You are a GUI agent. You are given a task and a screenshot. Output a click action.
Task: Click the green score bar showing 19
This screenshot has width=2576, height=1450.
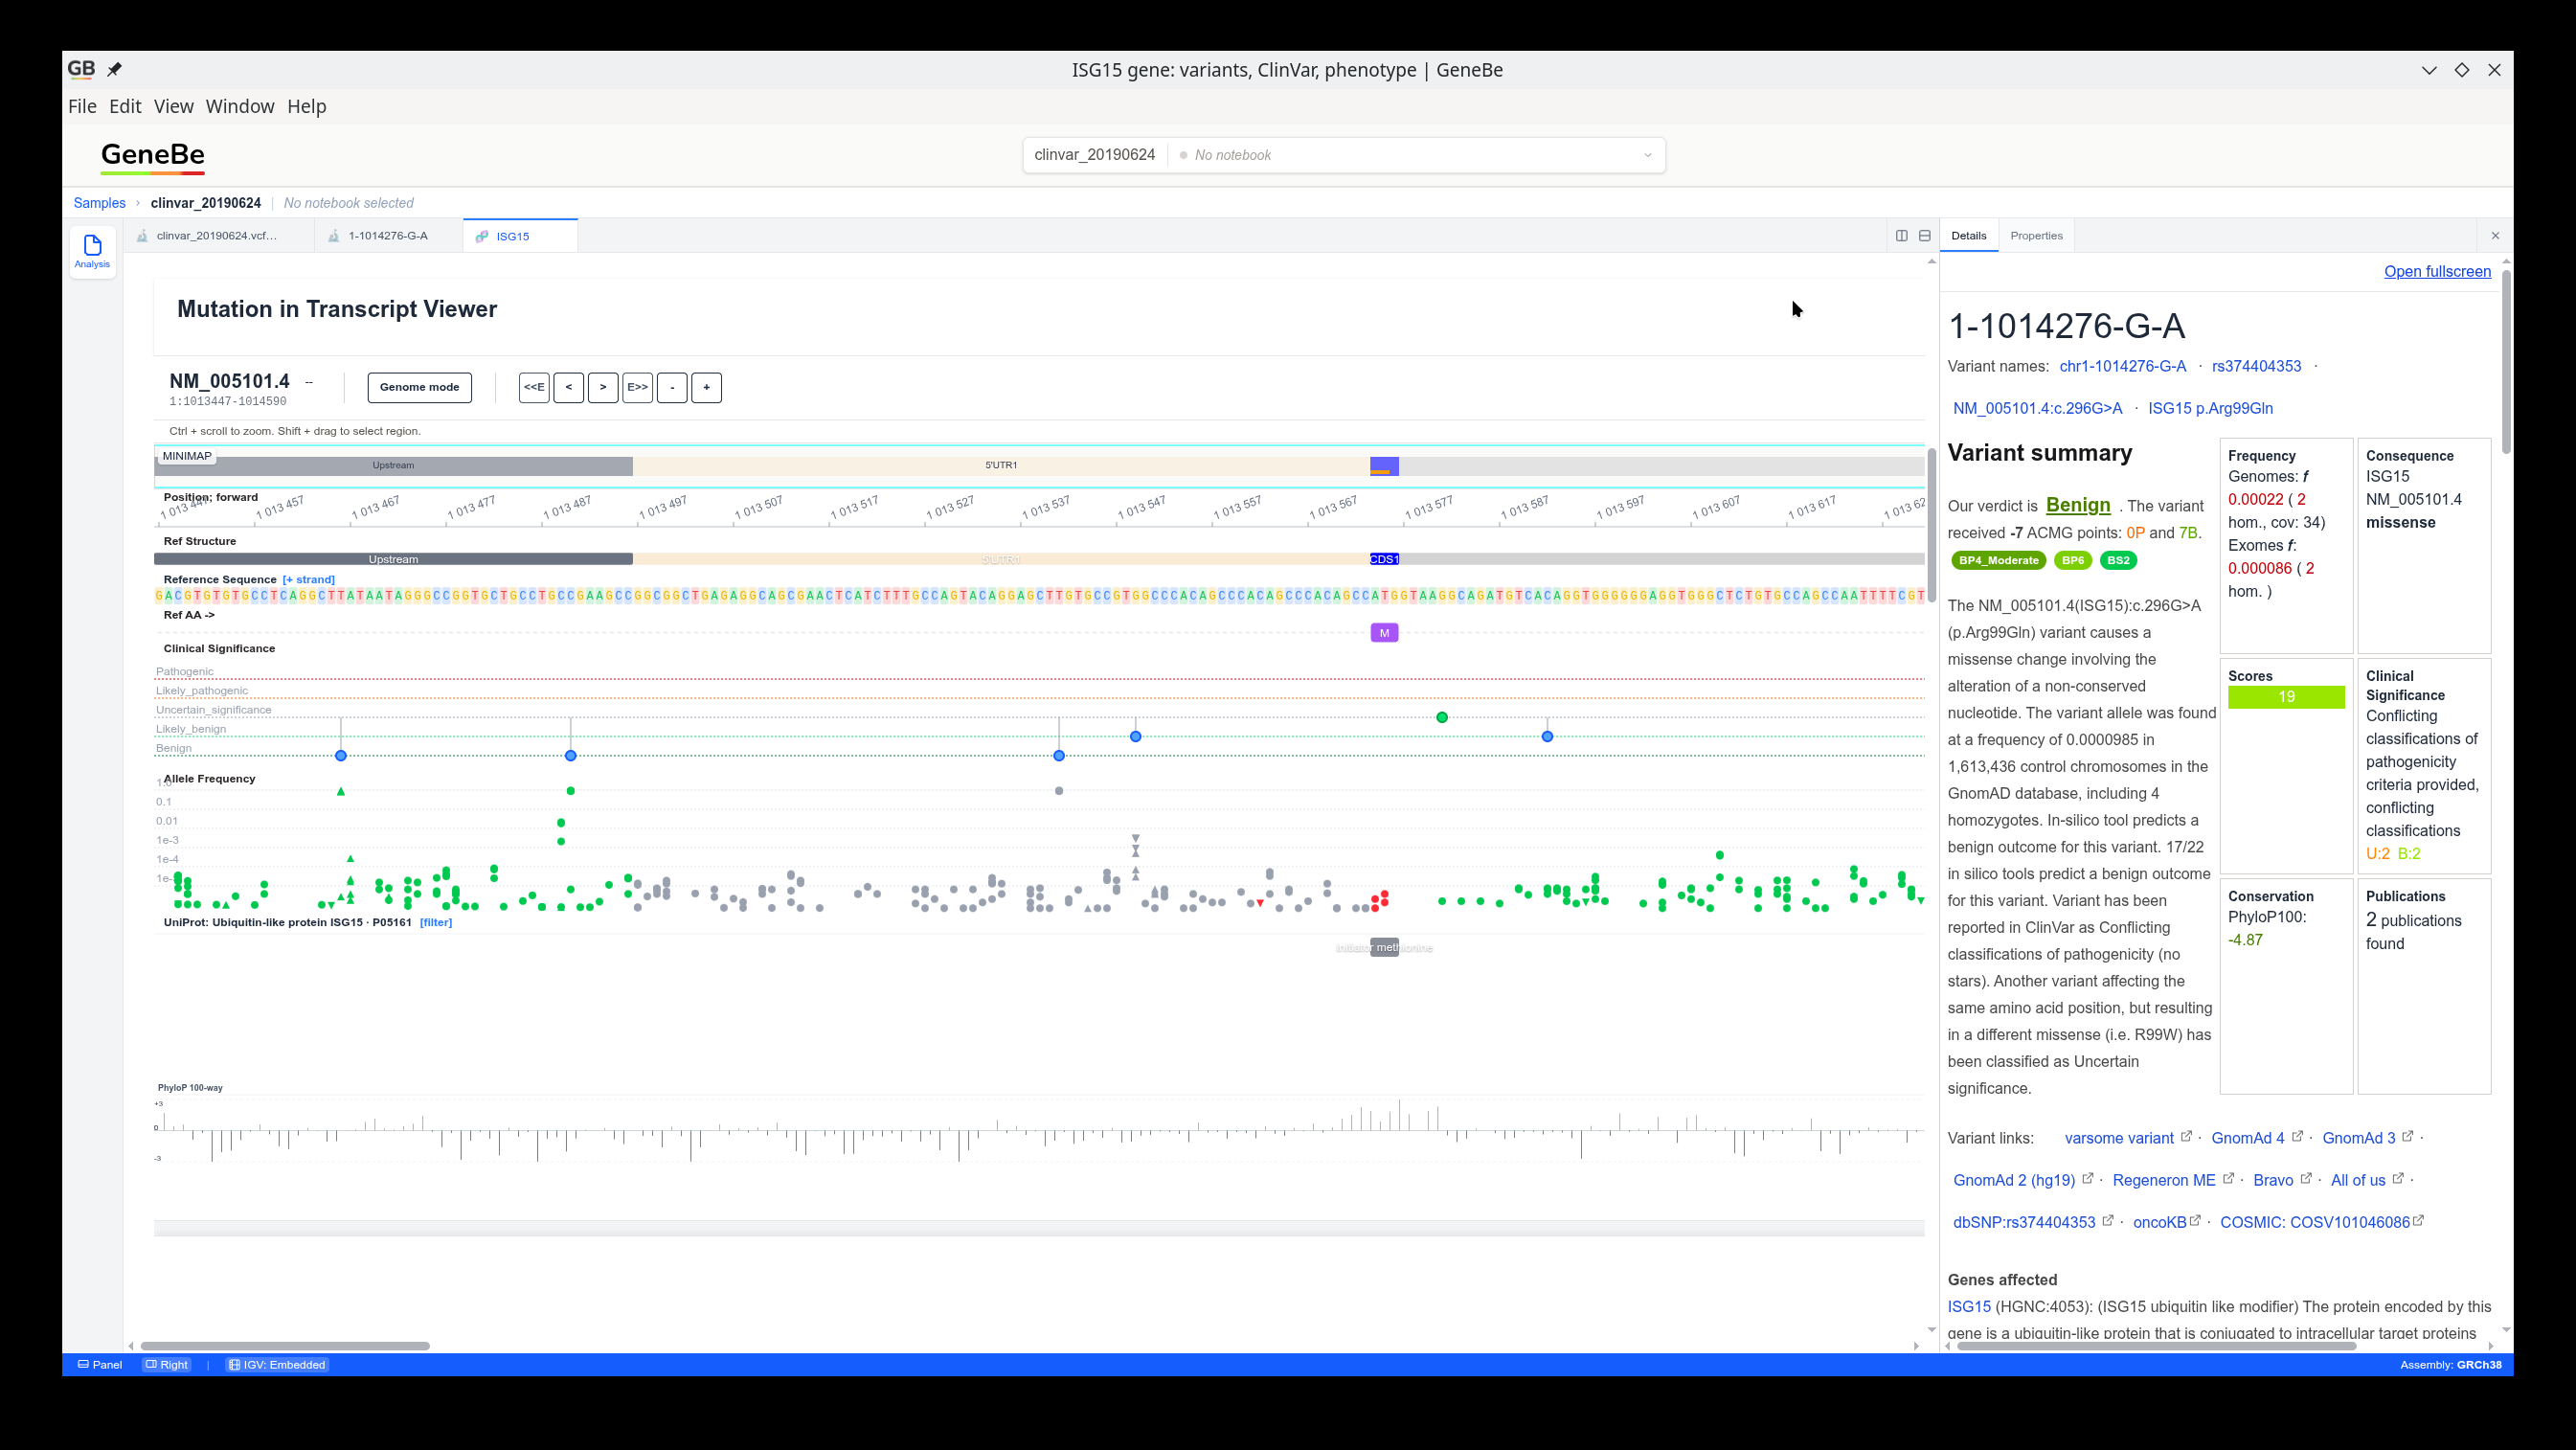pos(2286,697)
